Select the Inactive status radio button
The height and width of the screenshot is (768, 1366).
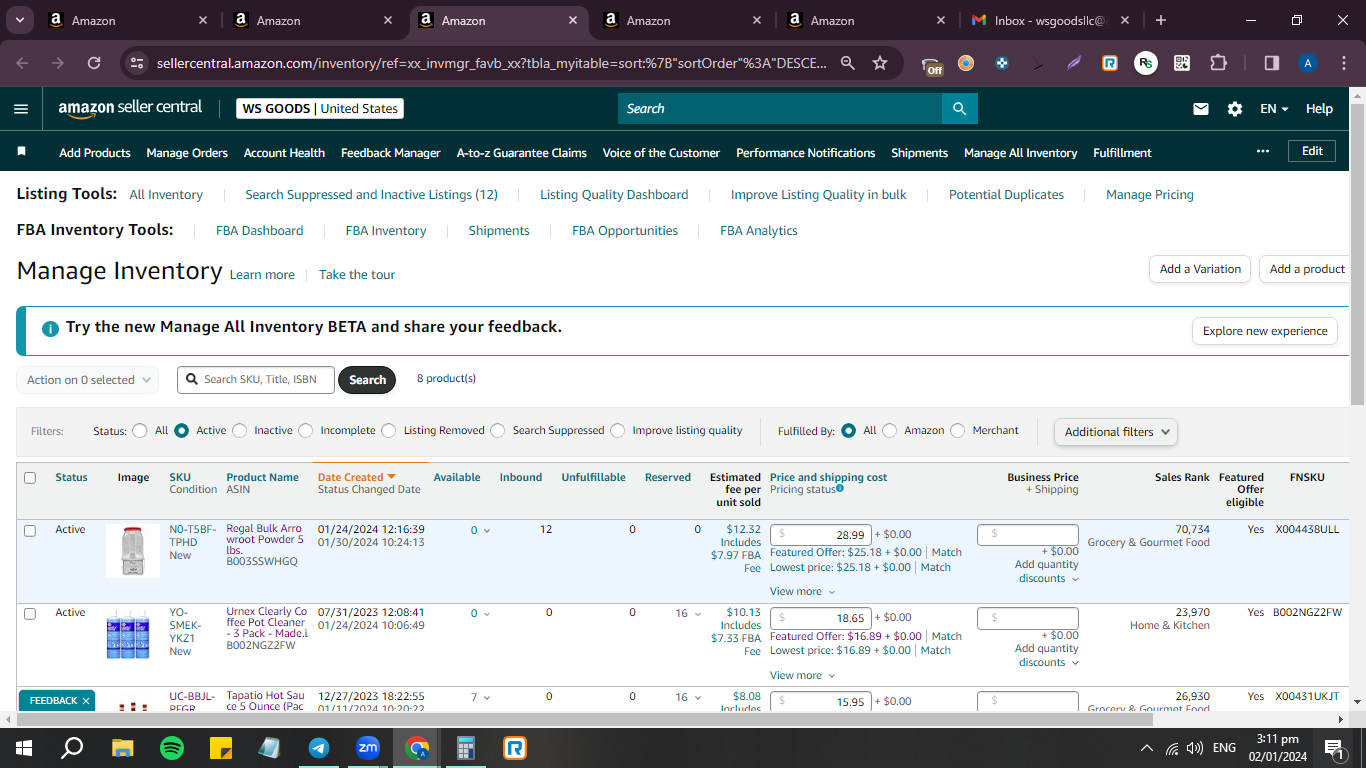239,431
